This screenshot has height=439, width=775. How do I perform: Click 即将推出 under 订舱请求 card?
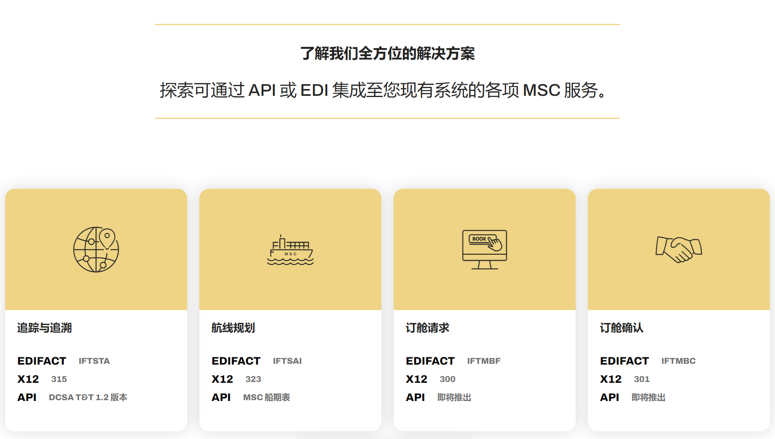click(x=454, y=398)
